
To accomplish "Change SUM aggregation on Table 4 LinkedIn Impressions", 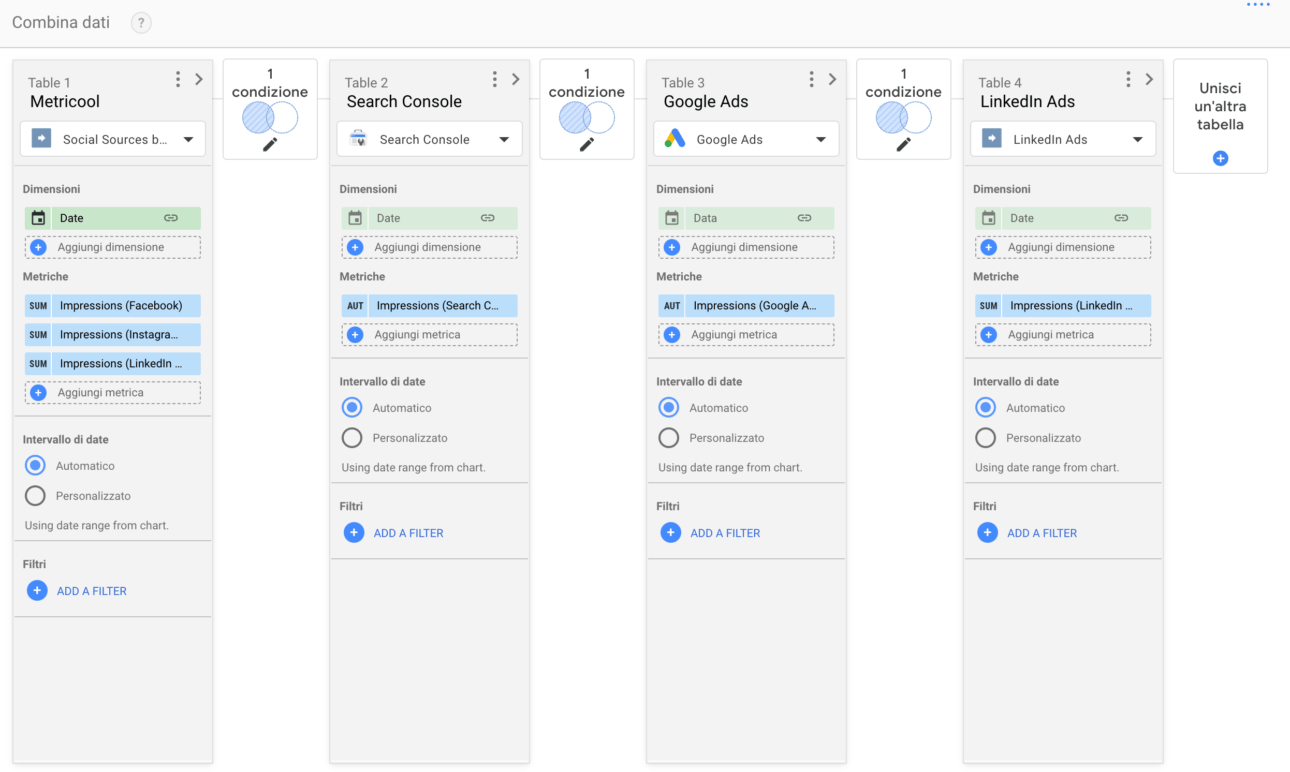I will pos(989,306).
